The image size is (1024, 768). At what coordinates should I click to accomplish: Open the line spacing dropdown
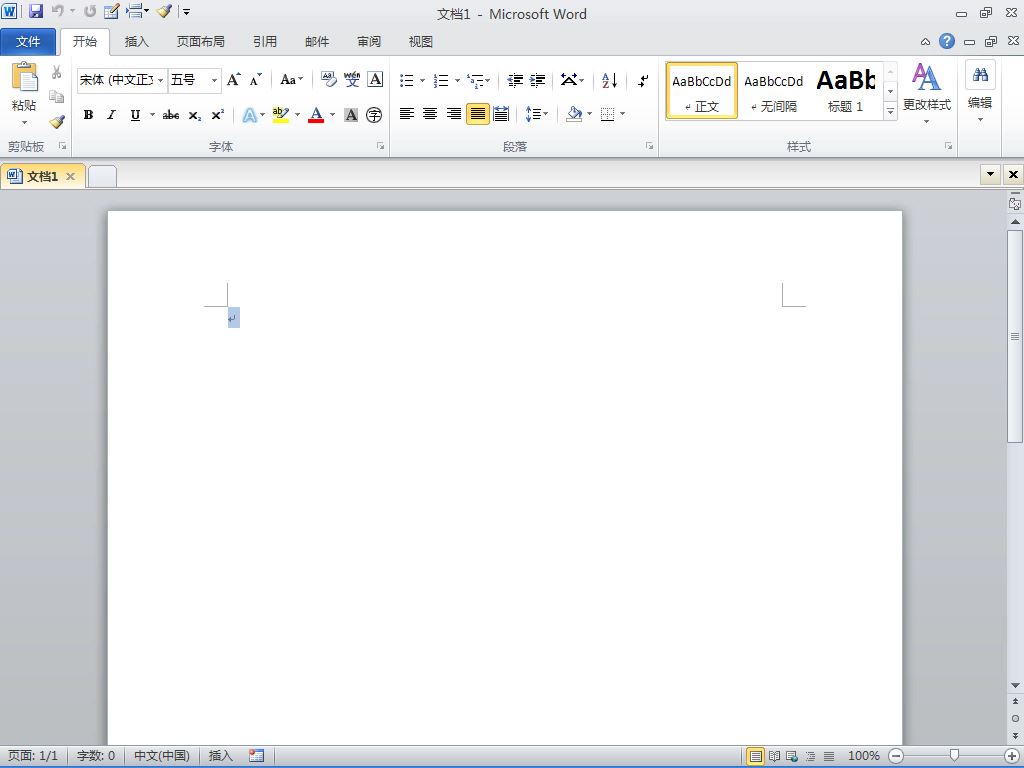(537, 114)
